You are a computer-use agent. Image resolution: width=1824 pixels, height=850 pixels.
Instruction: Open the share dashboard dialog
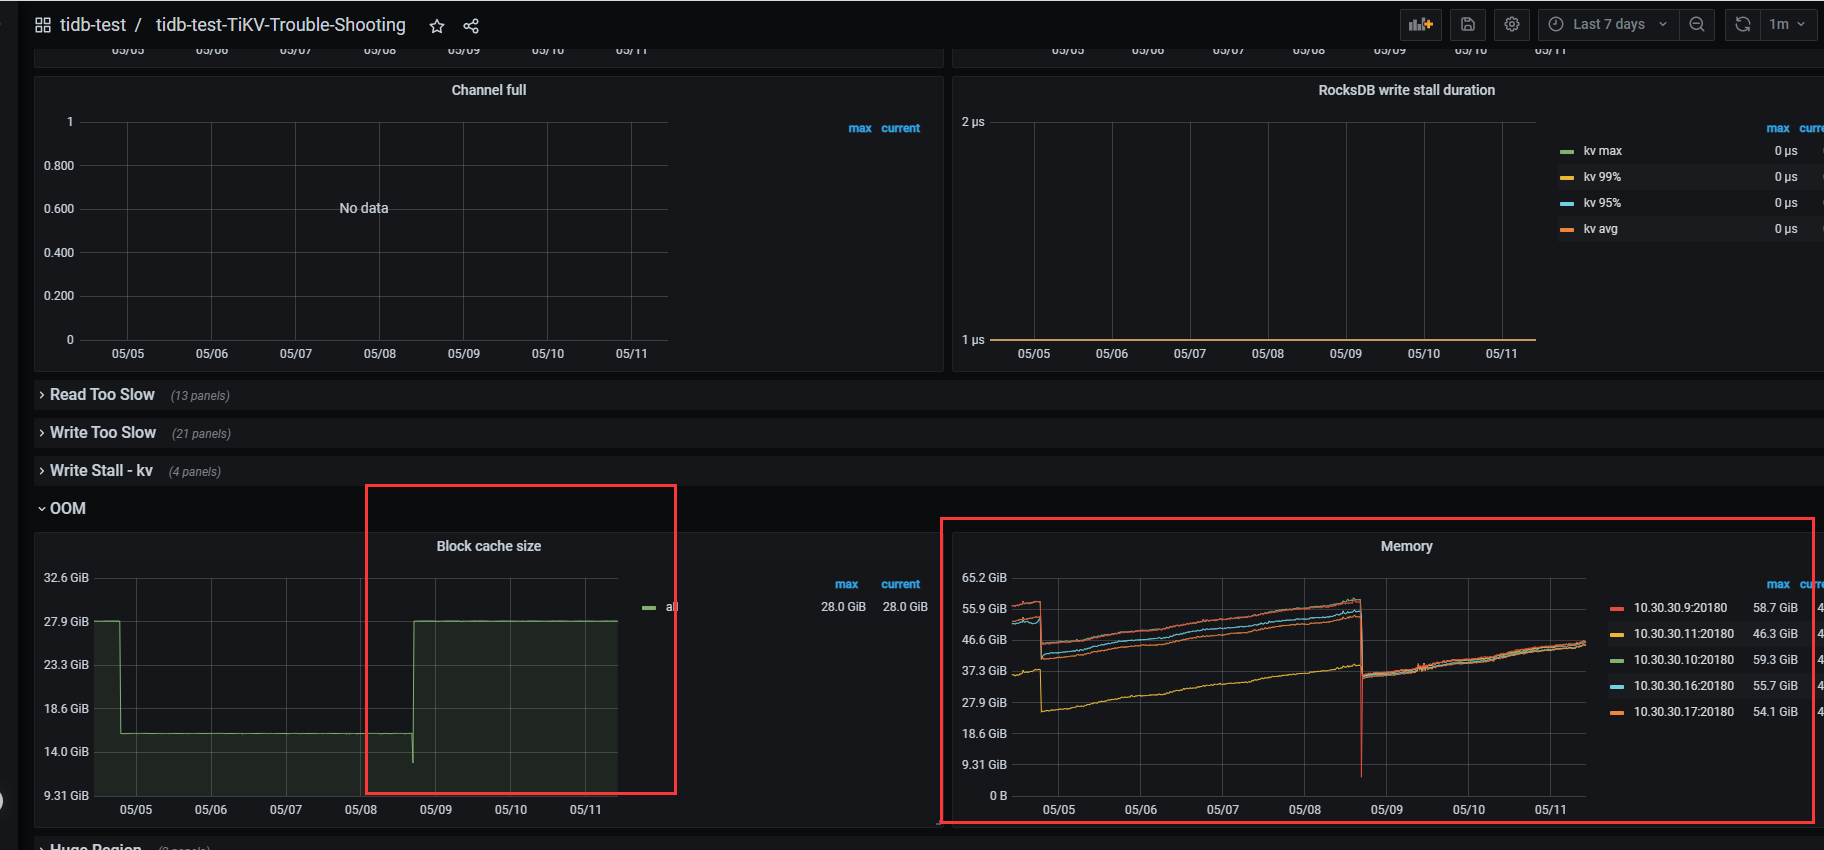(x=471, y=26)
